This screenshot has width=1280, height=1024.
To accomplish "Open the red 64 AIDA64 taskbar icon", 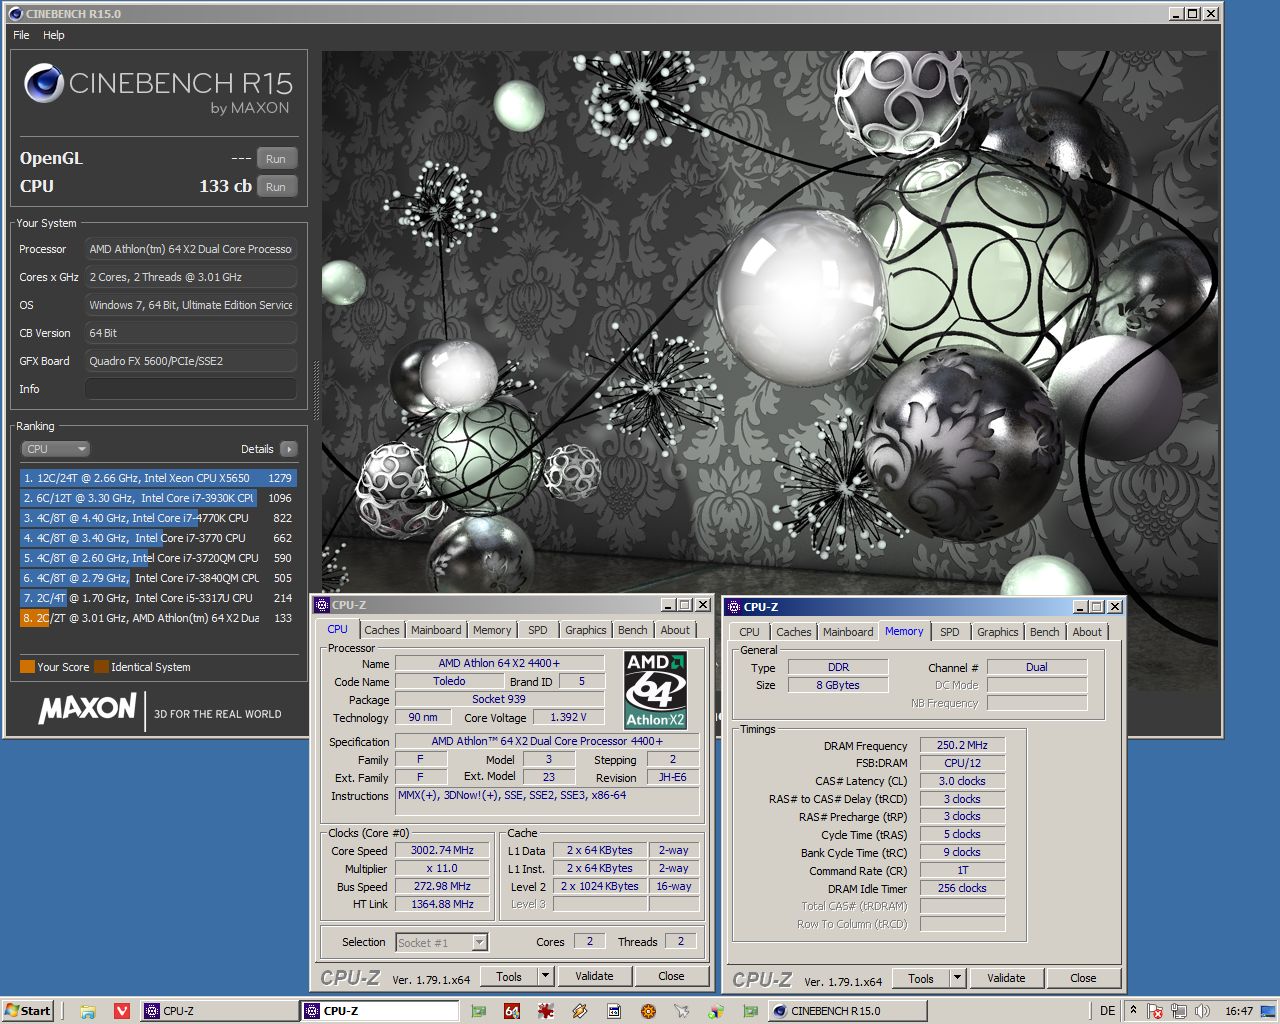I will 512,1011.
